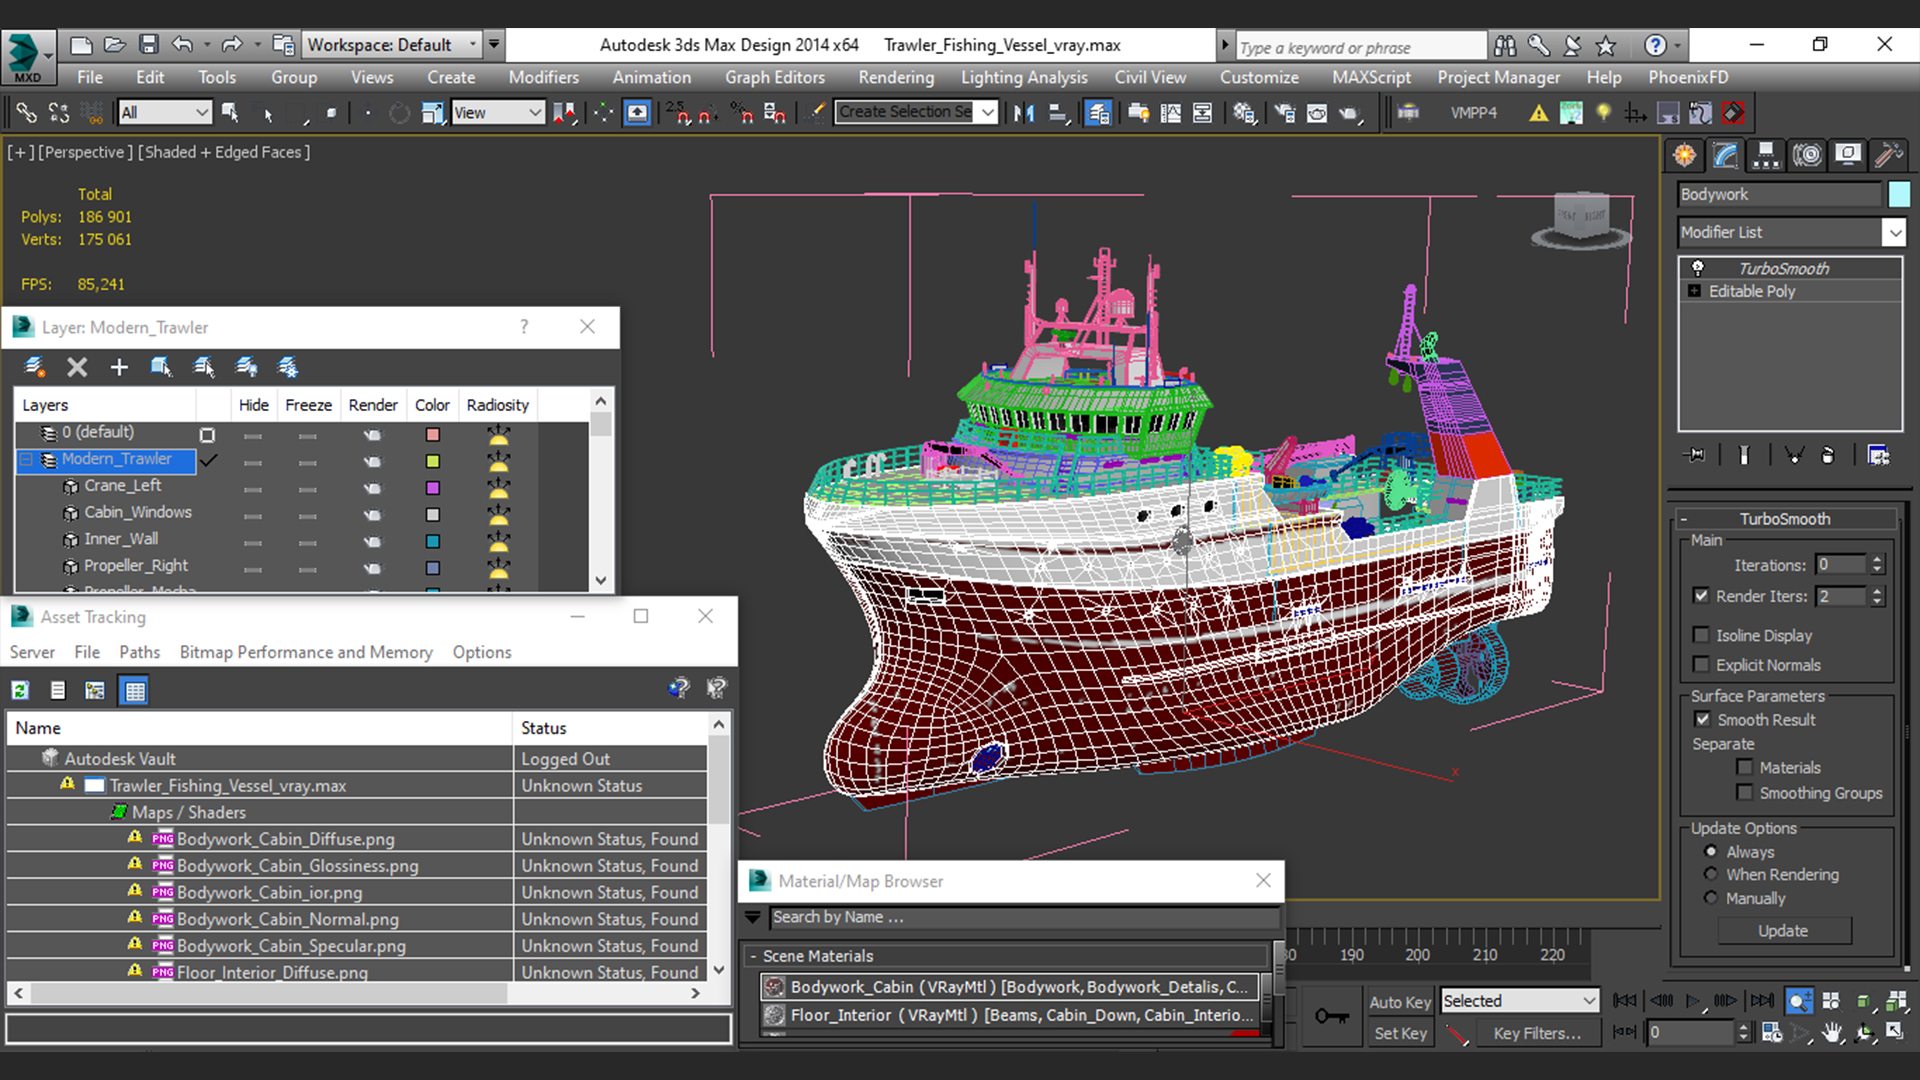The height and width of the screenshot is (1080, 1920).
Task: Open Bitmap Performance and Memory menu
Action: click(x=306, y=652)
